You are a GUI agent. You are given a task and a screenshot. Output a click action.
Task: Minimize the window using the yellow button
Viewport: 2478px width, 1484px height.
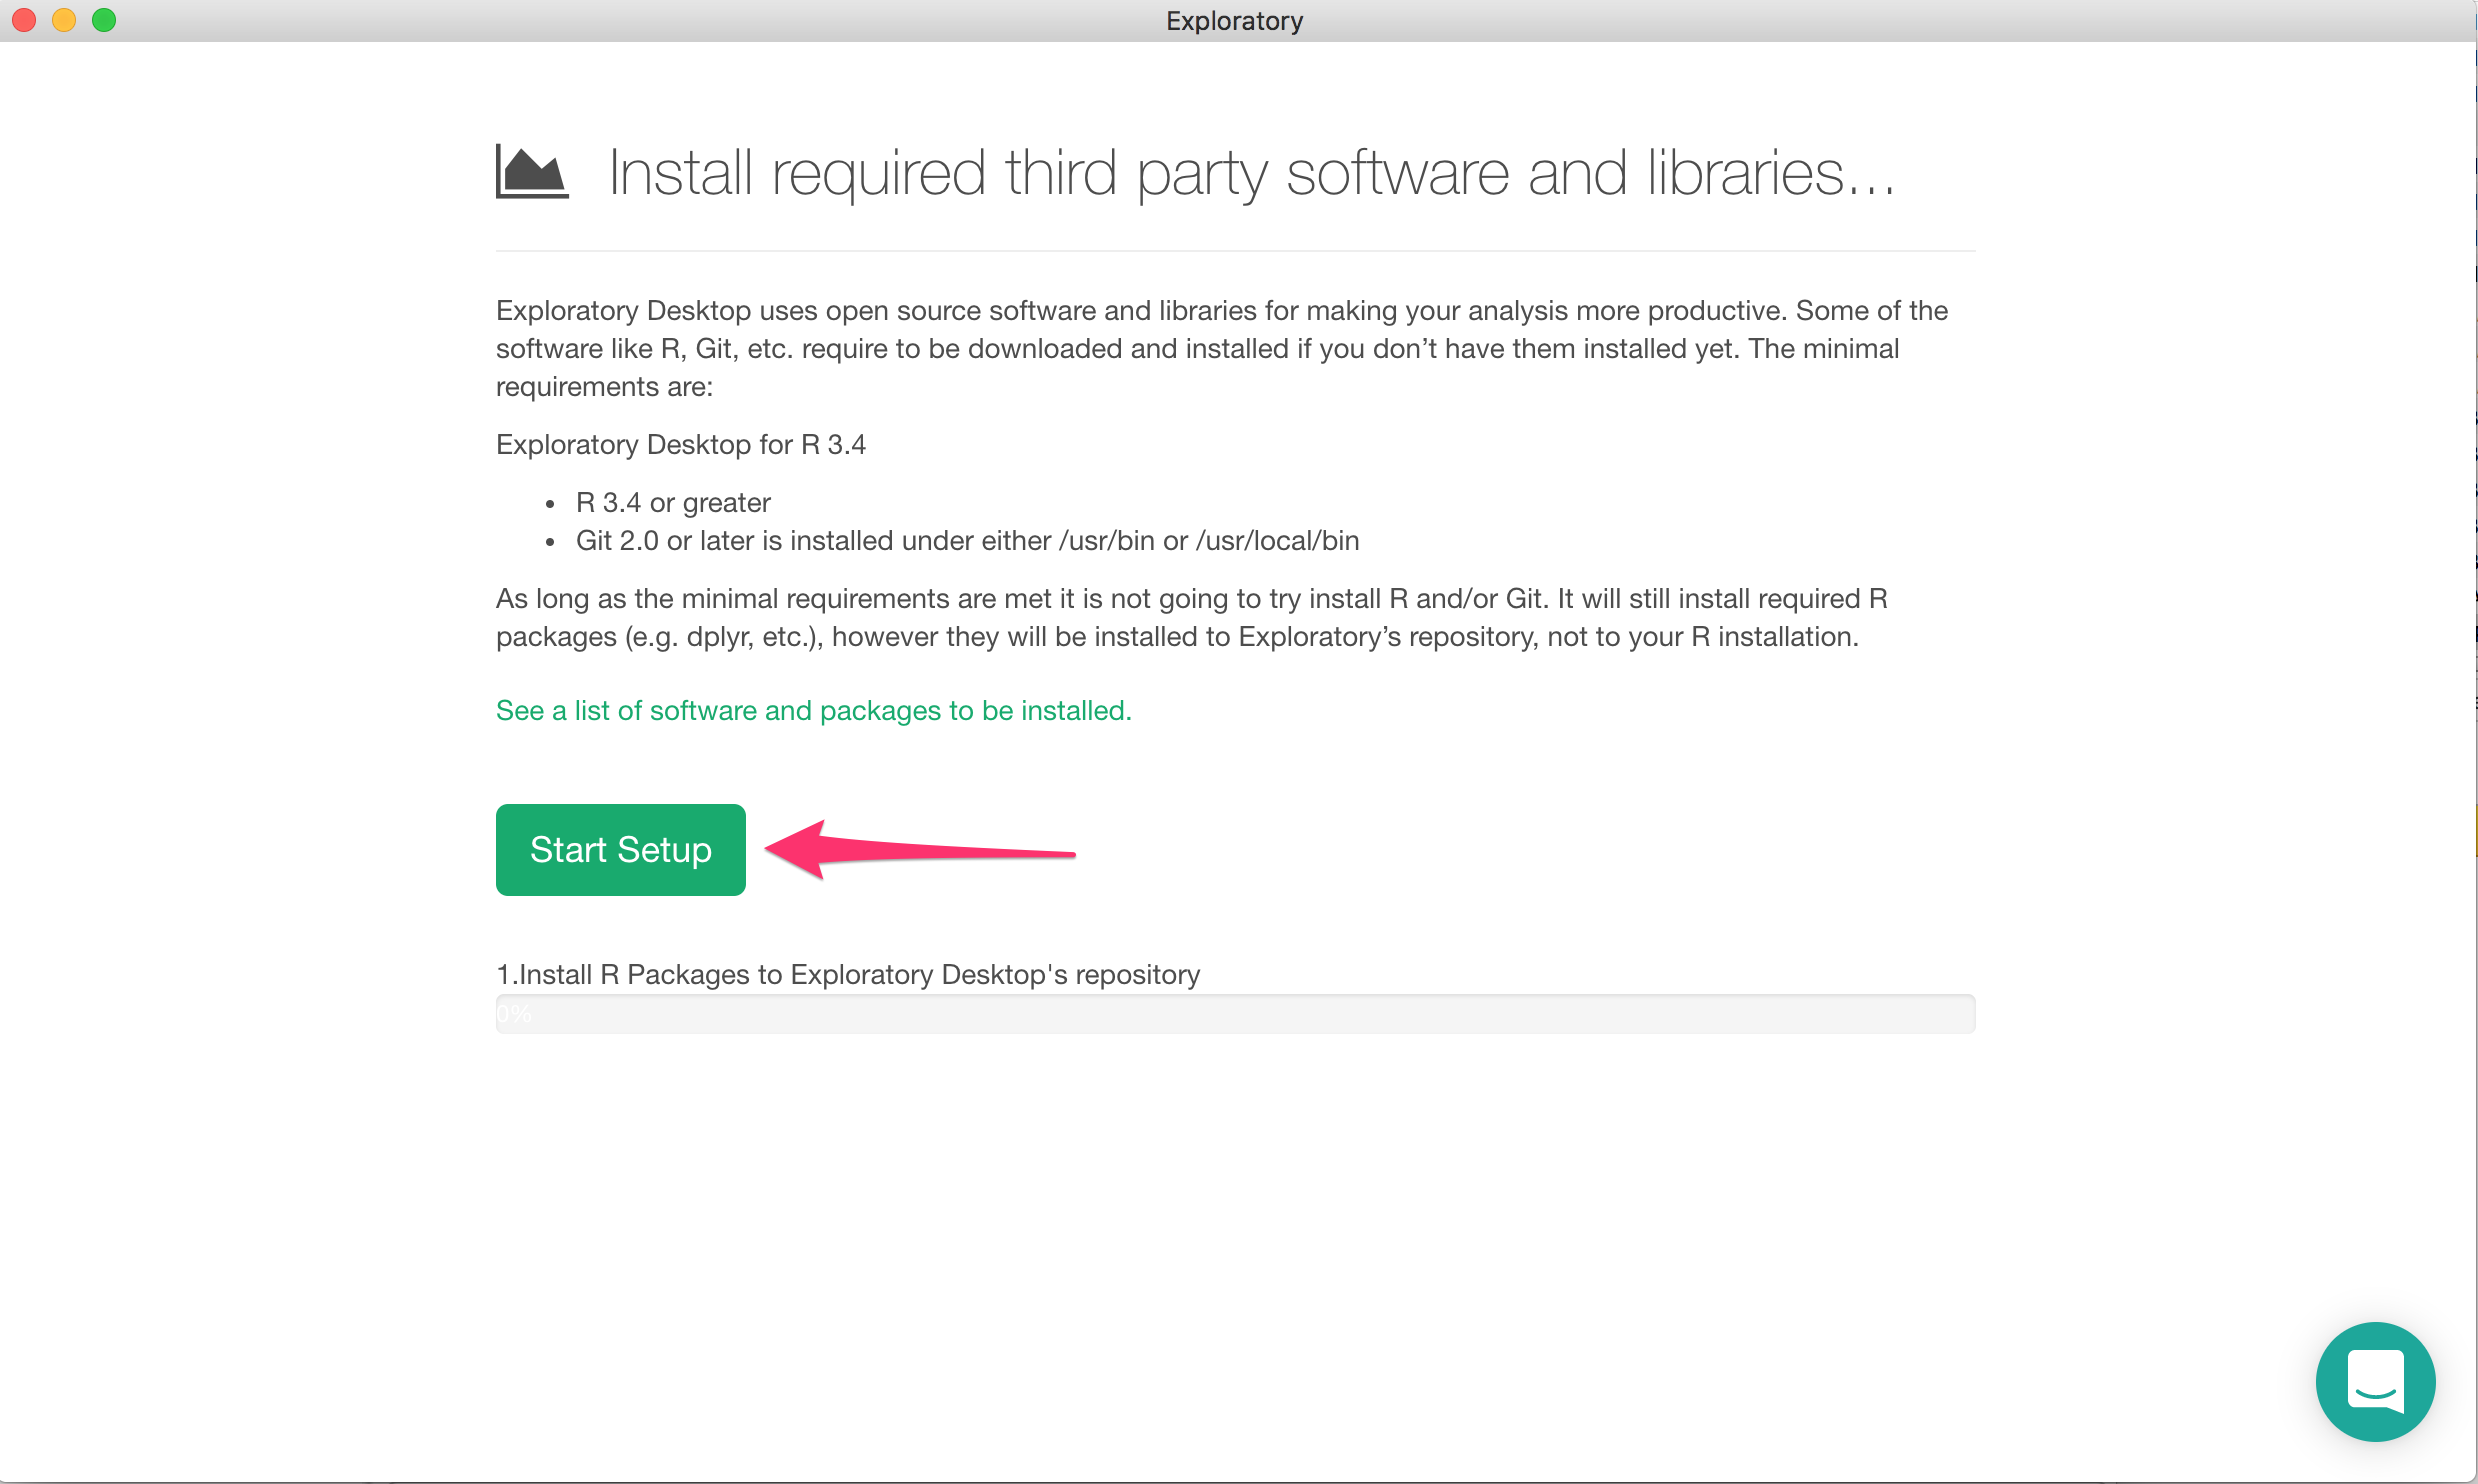click(64, 20)
